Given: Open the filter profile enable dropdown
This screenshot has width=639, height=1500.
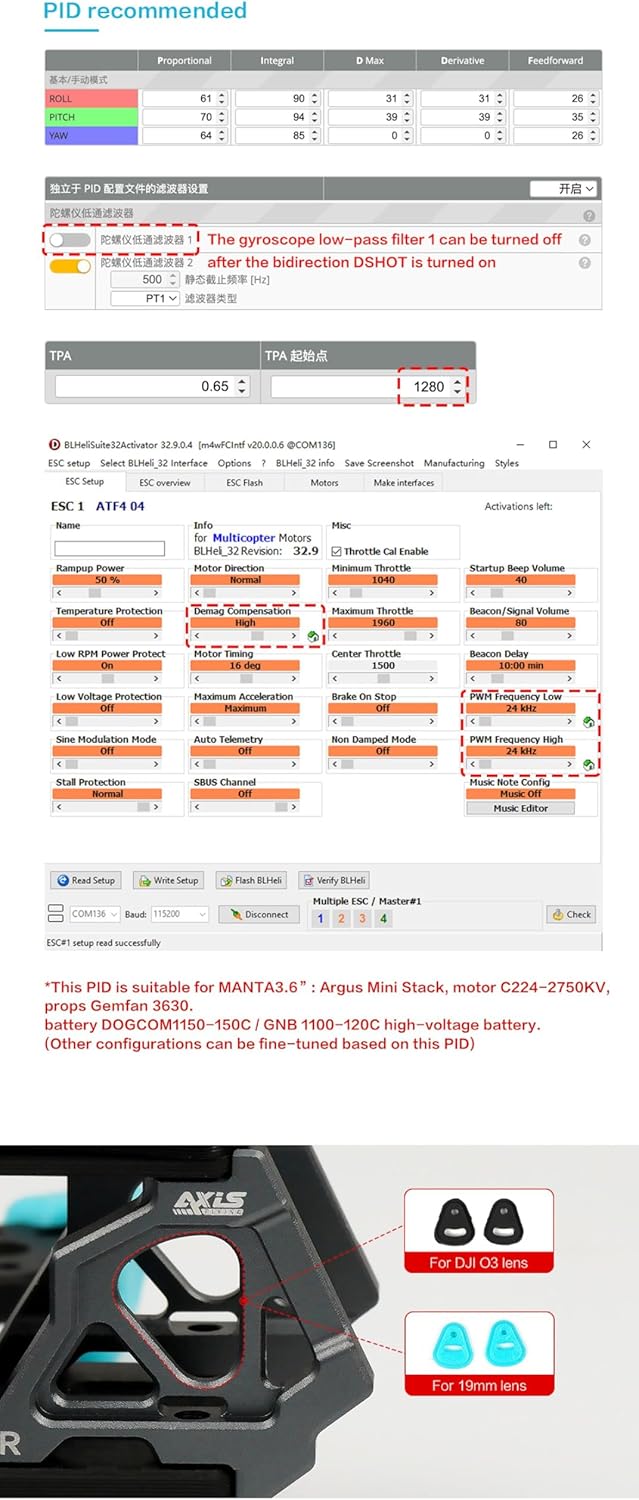Looking at the screenshot, I should pos(564,188).
